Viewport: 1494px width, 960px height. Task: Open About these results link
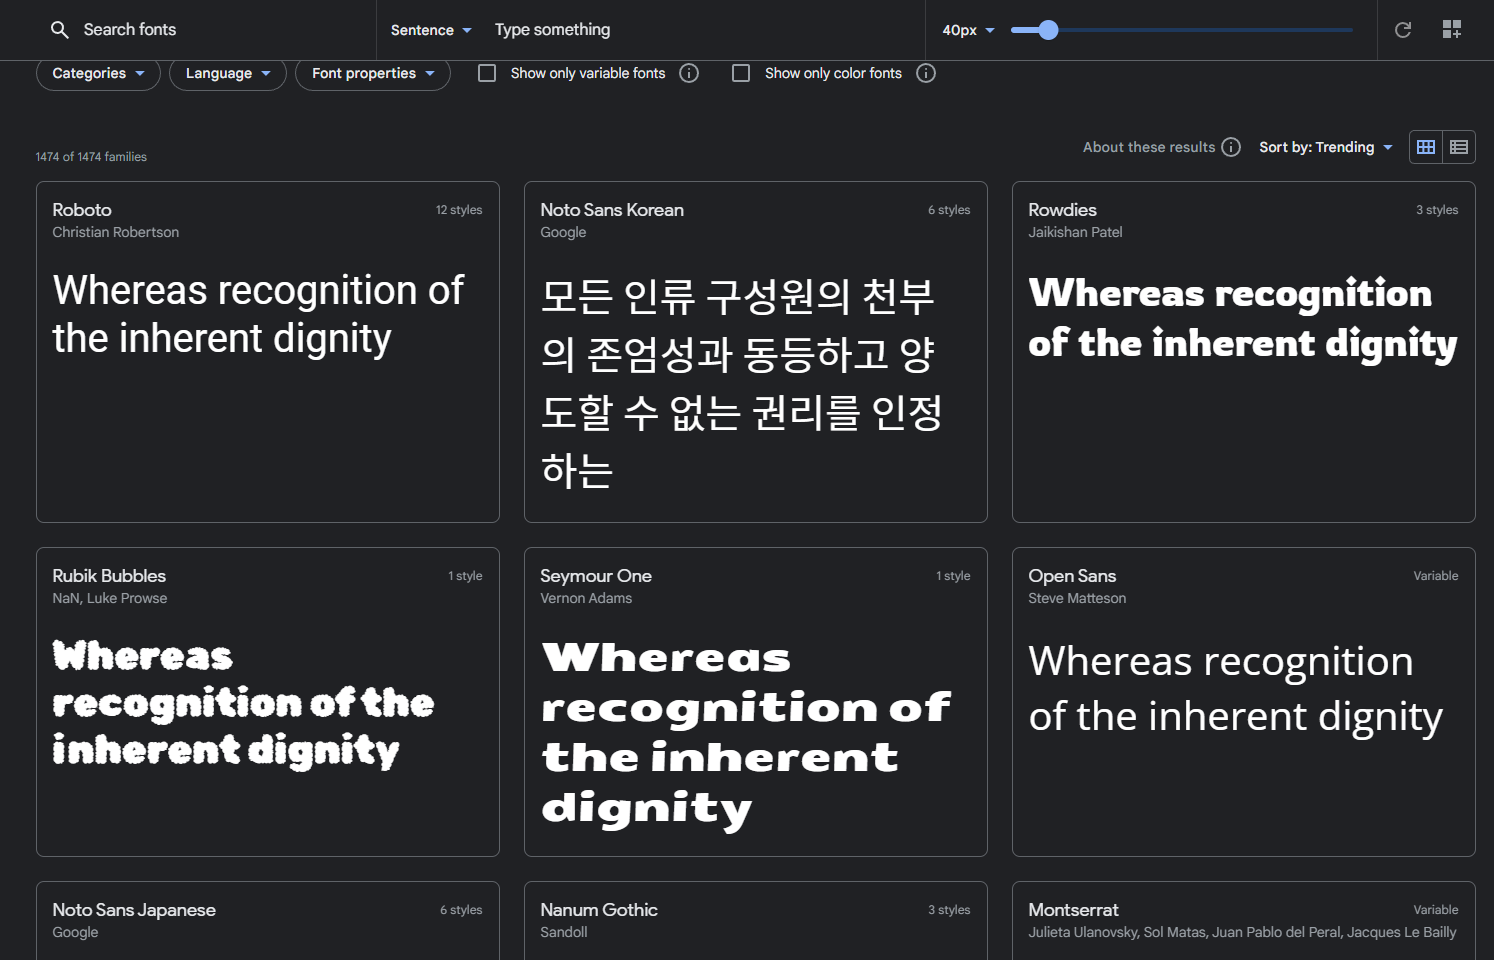[1149, 147]
